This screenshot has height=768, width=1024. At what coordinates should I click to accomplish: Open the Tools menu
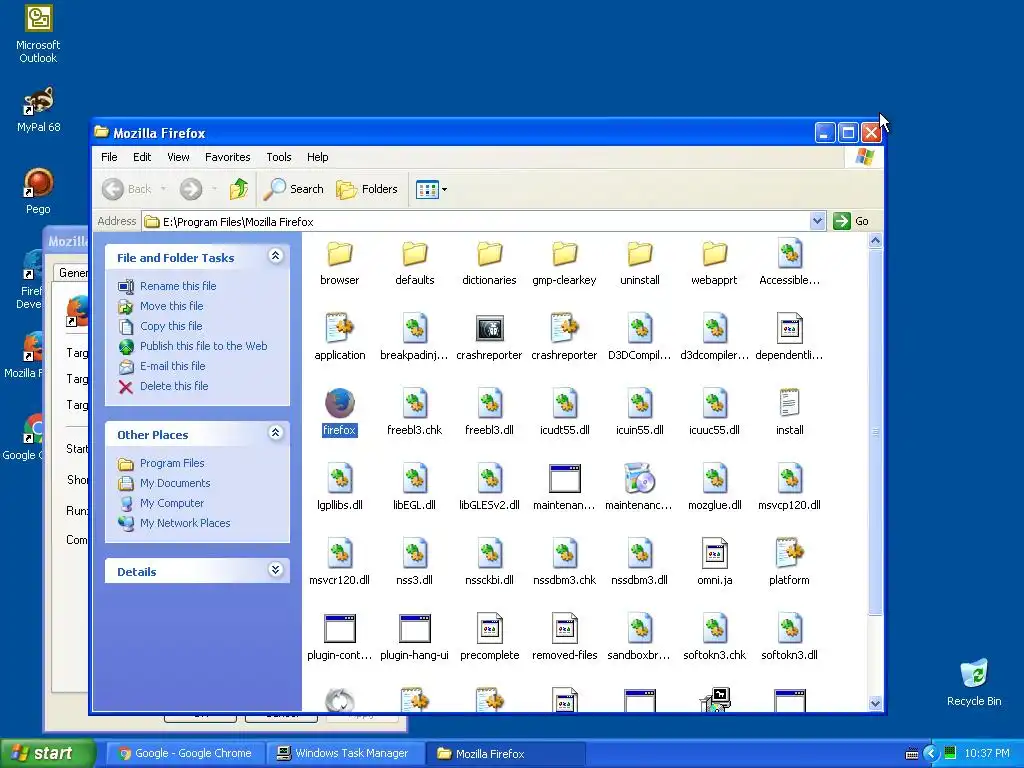click(x=279, y=157)
